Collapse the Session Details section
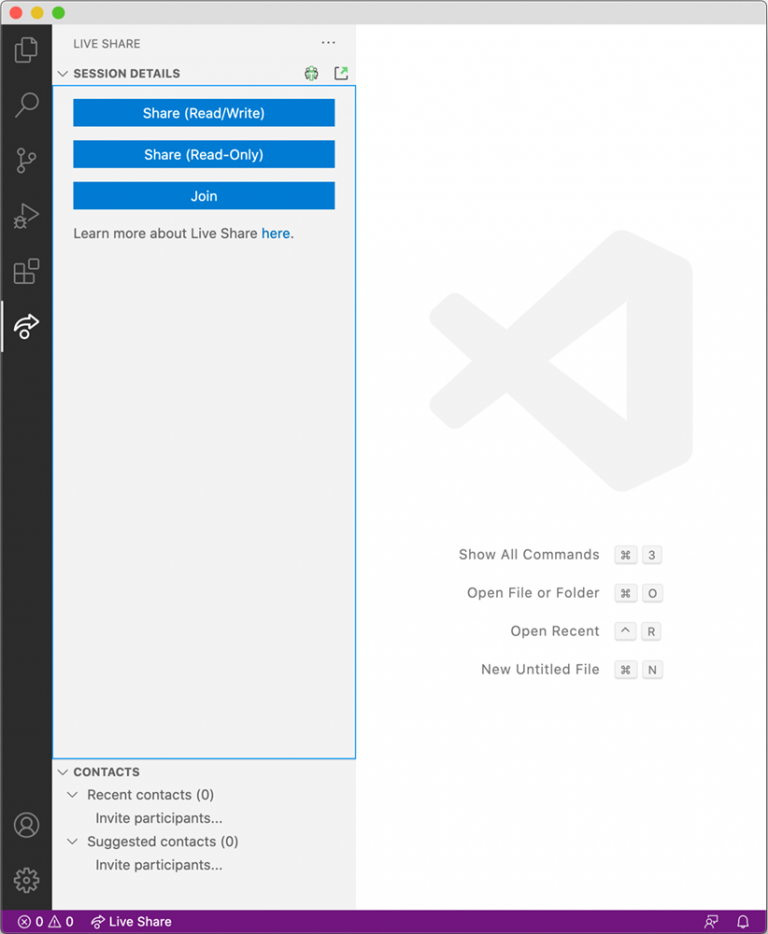The width and height of the screenshot is (768, 934). click(63, 73)
